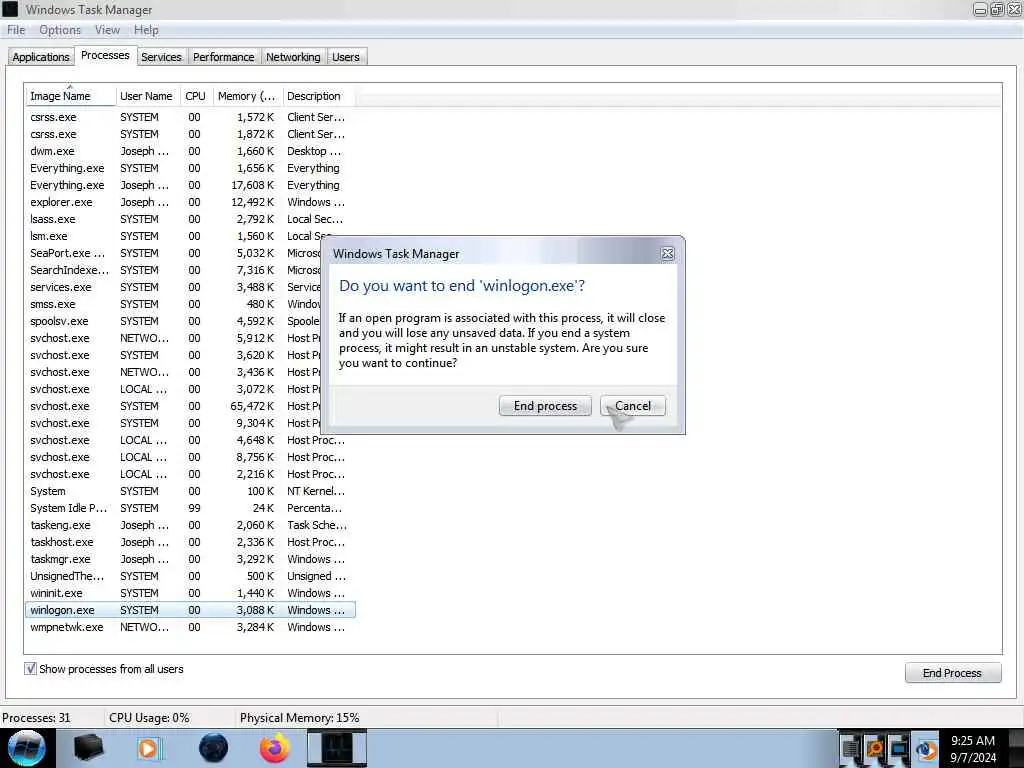This screenshot has width=1024, height=768.
Task: Confirm End process in the dialog
Action: pyautogui.click(x=545, y=406)
